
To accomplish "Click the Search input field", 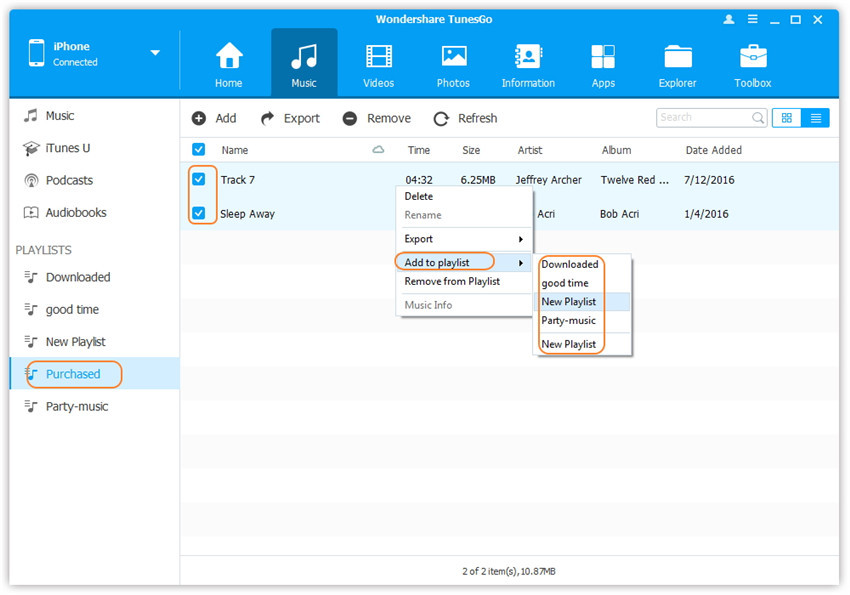I will tap(705, 118).
